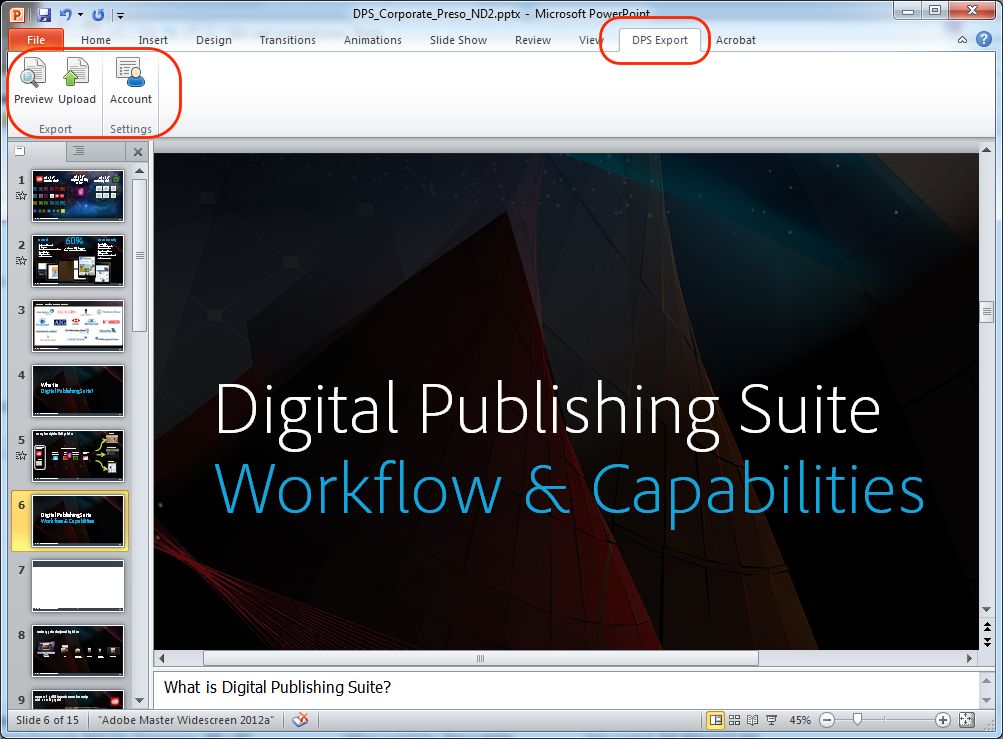The width and height of the screenshot is (1003, 739).
Task: Click the Adobe Master Widescreen 2012a theme label
Action: (186, 720)
